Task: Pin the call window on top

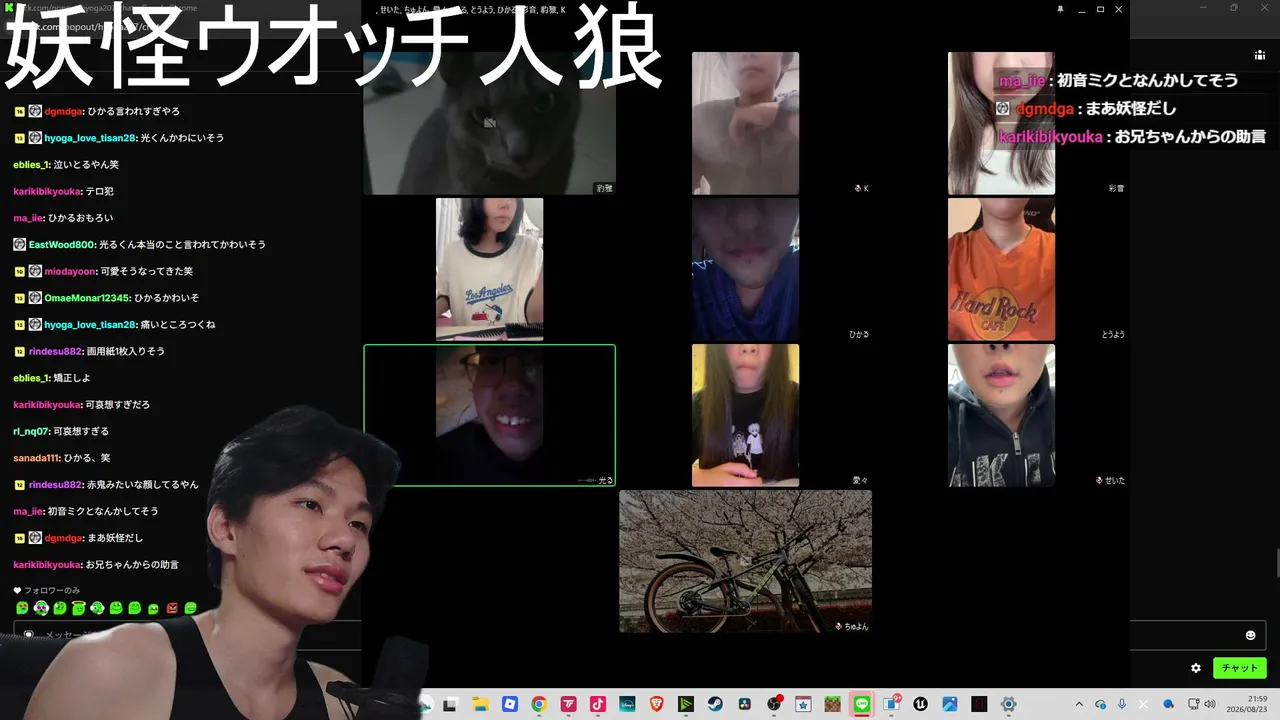Action: 1060,9
